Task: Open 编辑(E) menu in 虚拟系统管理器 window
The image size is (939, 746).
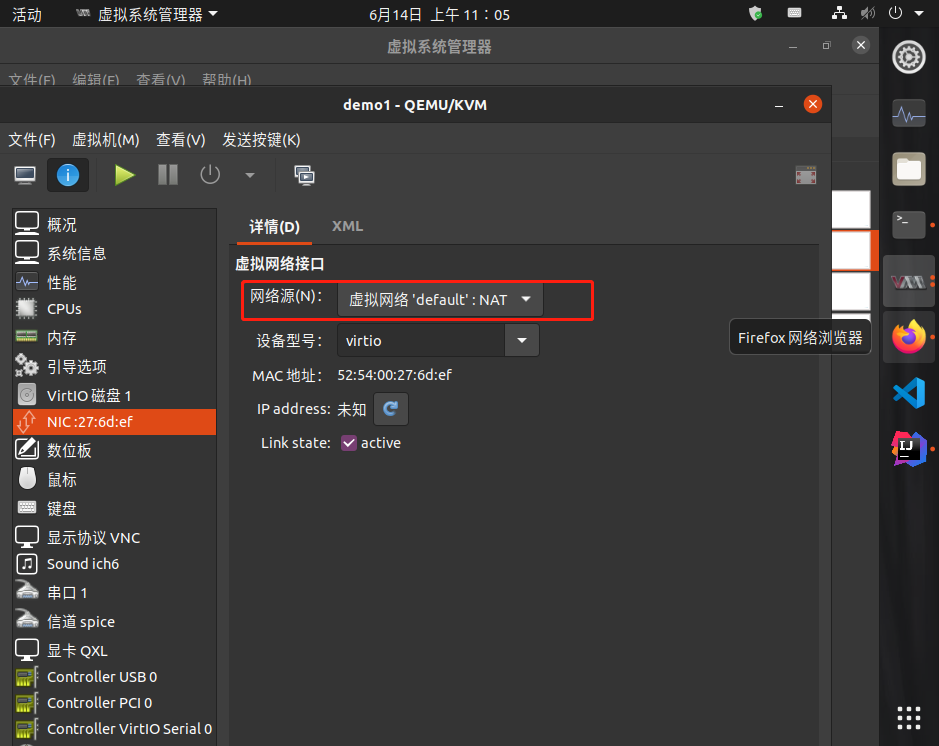Action: (x=96, y=80)
